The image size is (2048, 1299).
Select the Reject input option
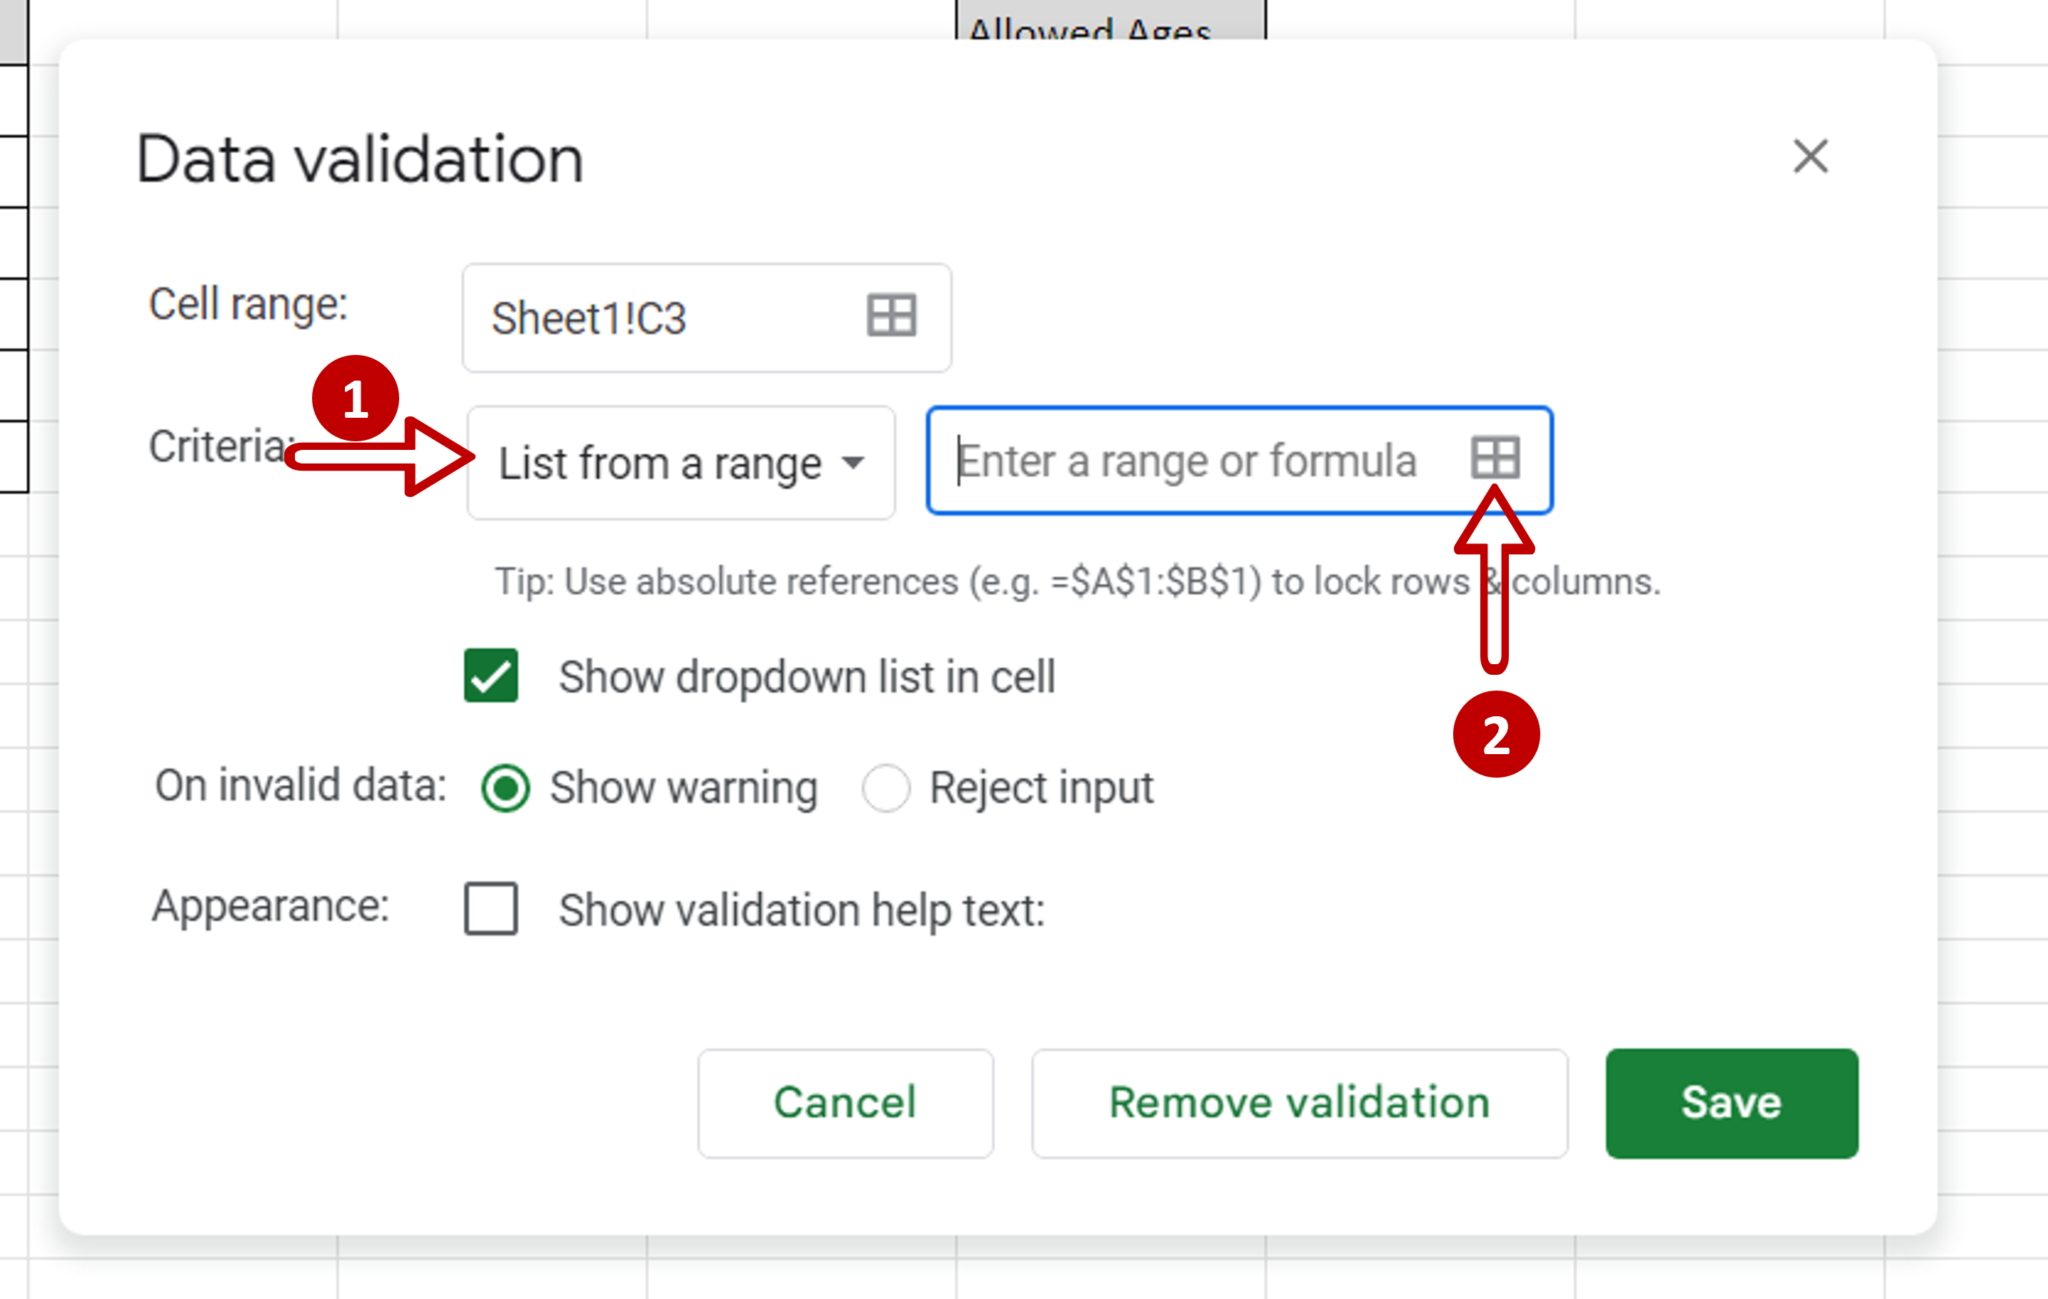pos(886,788)
